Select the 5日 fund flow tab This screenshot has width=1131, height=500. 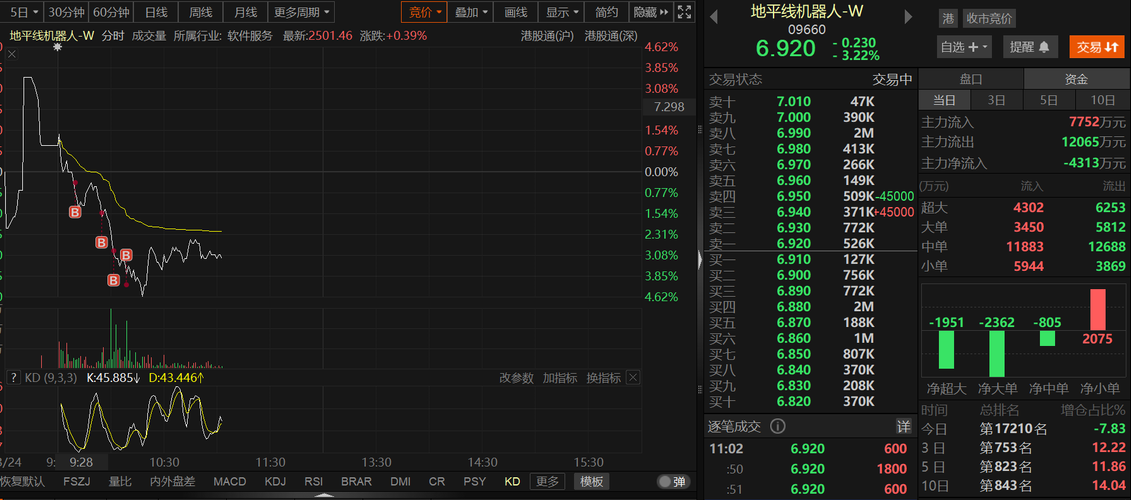[x=1049, y=100]
